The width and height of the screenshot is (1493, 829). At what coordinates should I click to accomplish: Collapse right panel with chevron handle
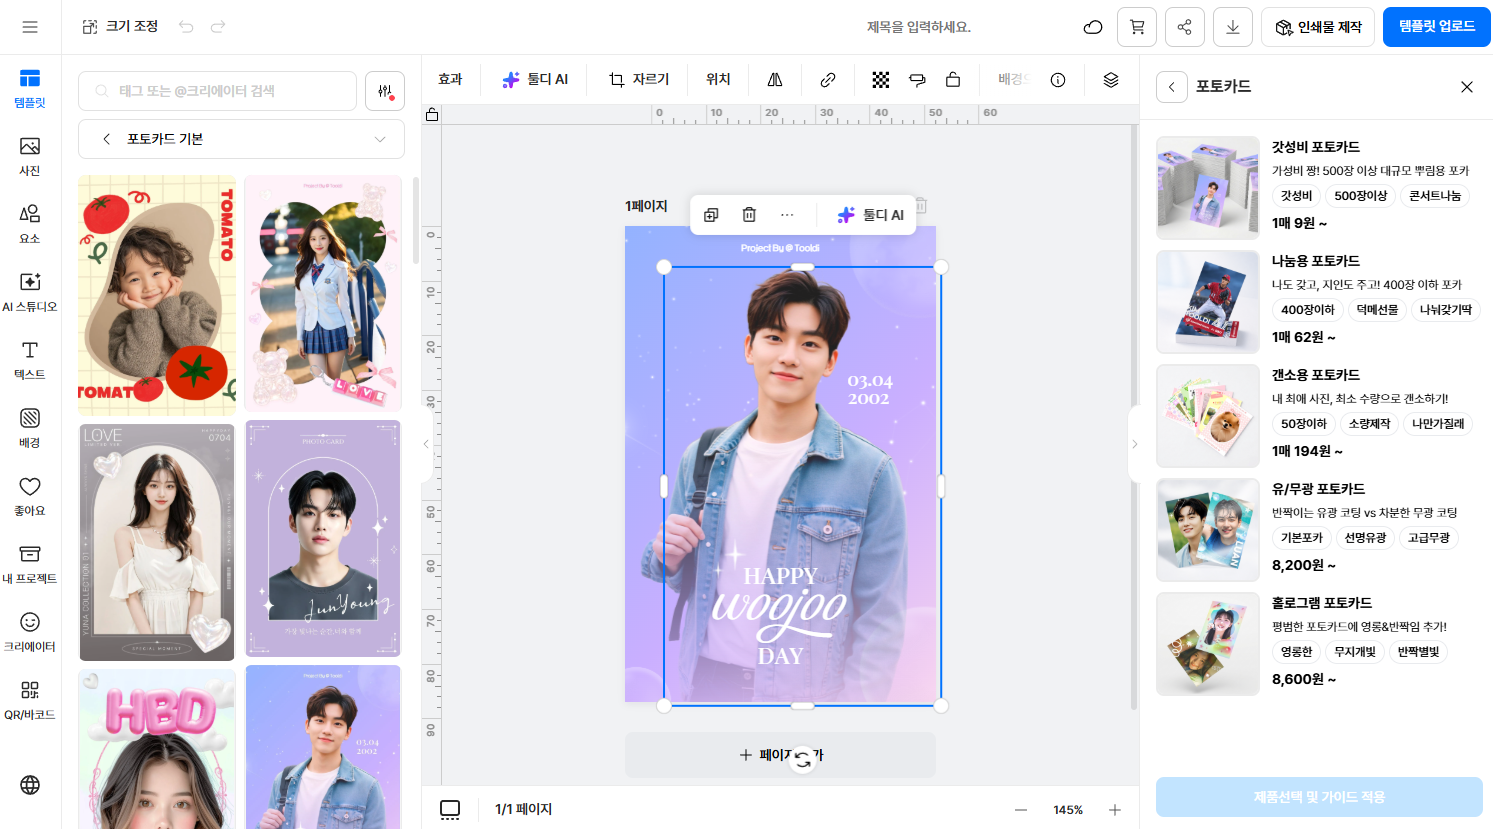1134,444
